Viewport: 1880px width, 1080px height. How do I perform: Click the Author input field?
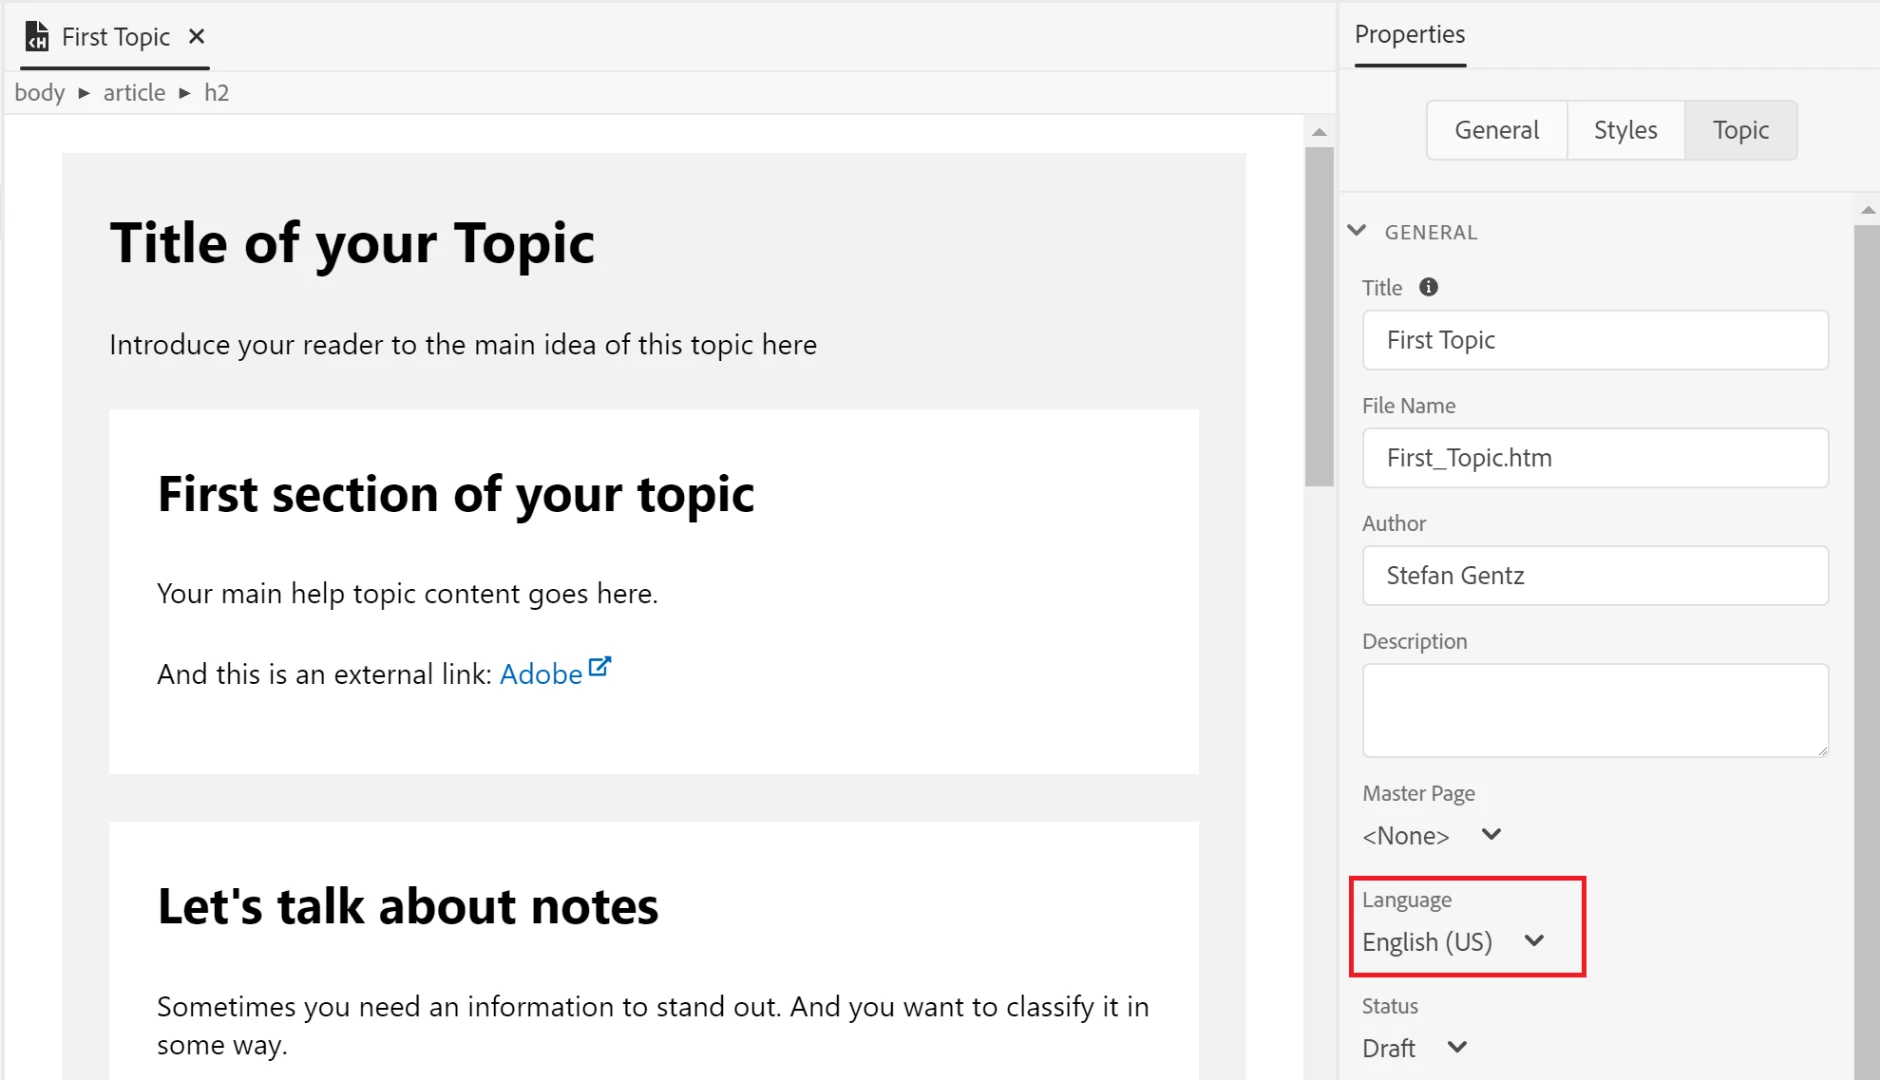[x=1595, y=576]
